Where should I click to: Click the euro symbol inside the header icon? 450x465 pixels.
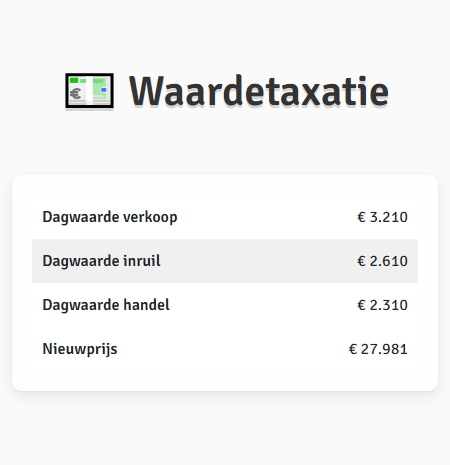[x=76, y=94]
